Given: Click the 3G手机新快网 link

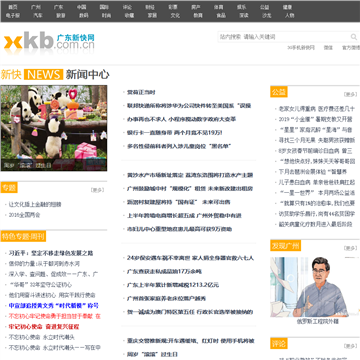Looking at the screenshot, I should click(301, 48).
